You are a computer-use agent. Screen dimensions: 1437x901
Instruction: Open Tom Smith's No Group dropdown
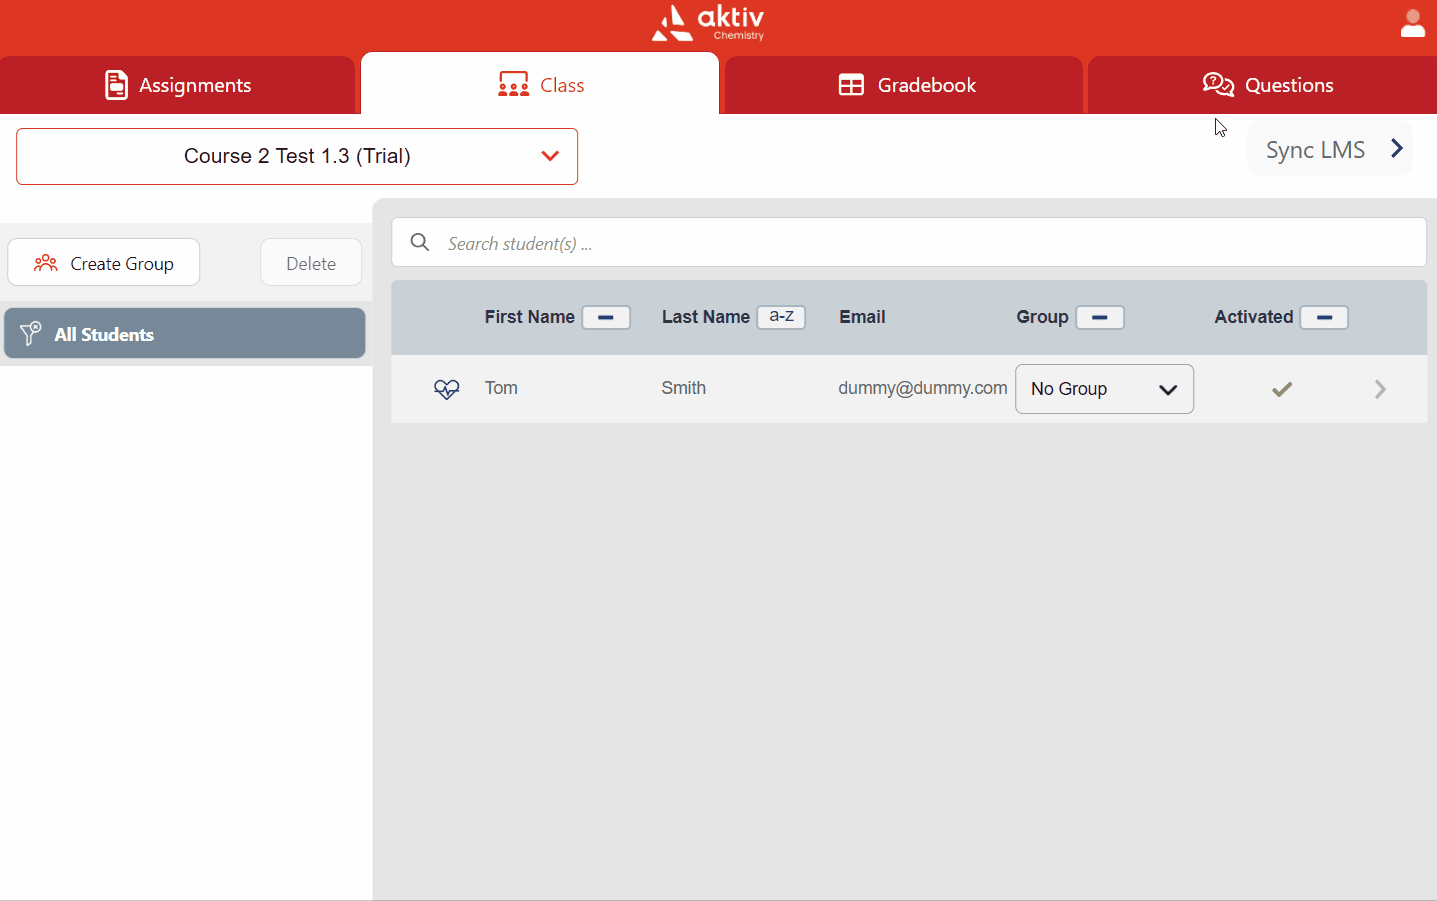[x=1104, y=389]
